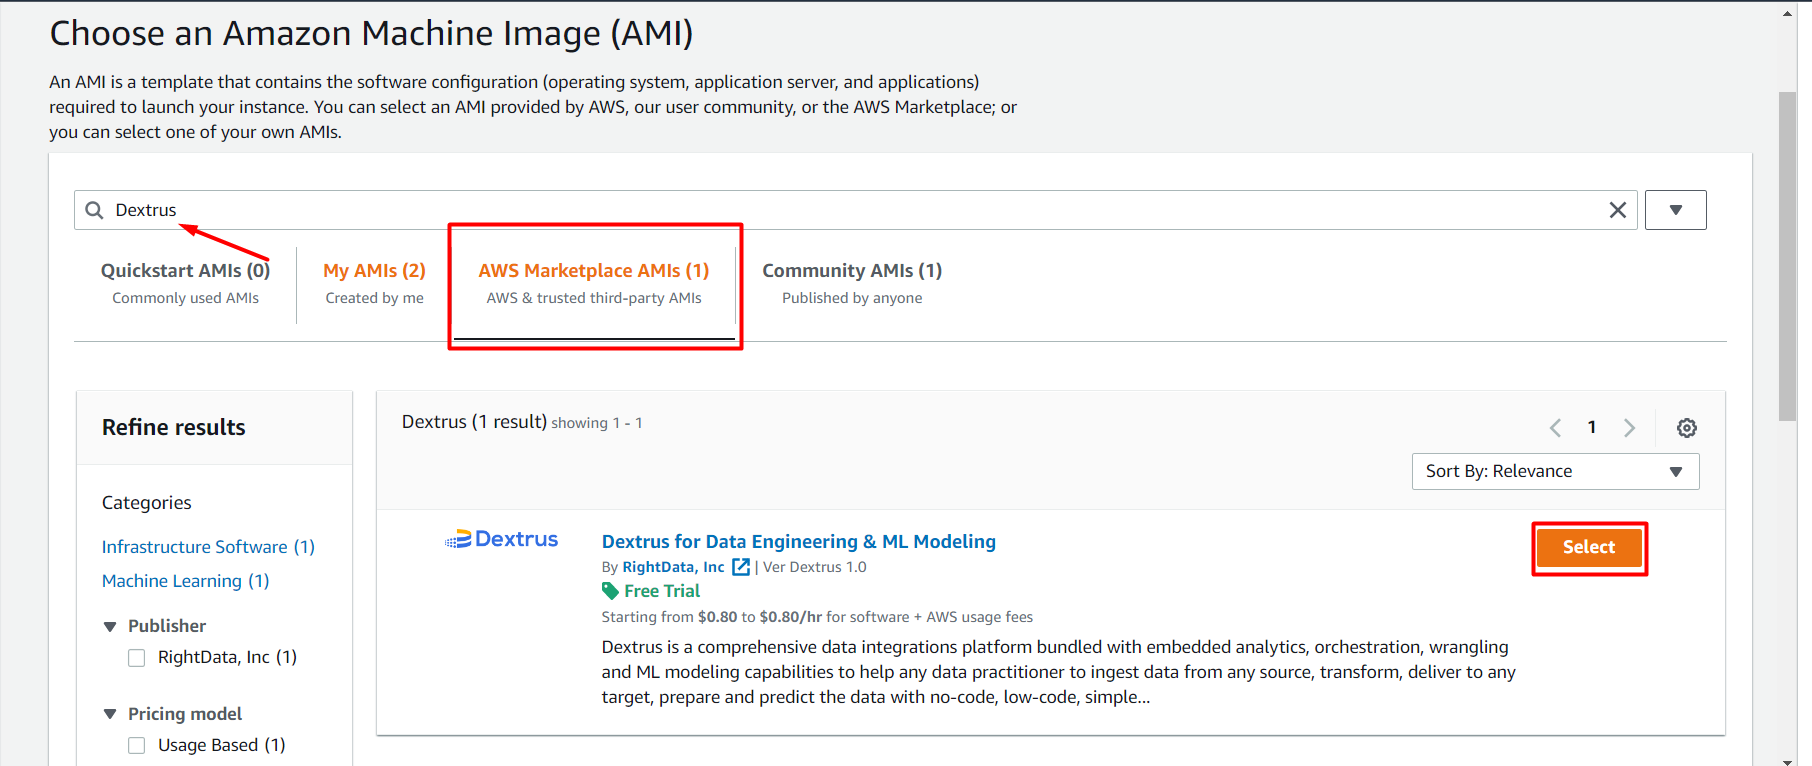Click the Dextrus product logo
1812x766 pixels.
502,539
